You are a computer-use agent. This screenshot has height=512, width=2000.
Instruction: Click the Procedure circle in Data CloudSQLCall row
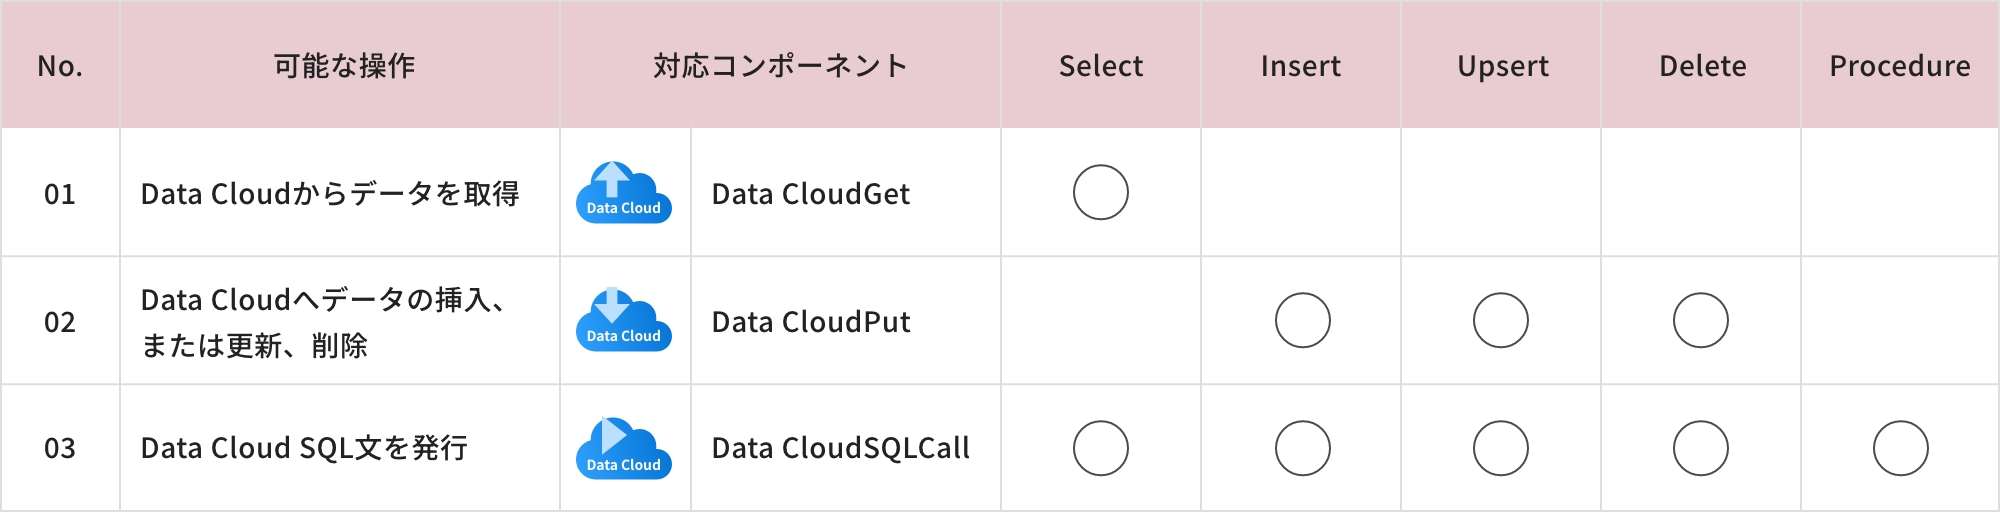point(1900,448)
